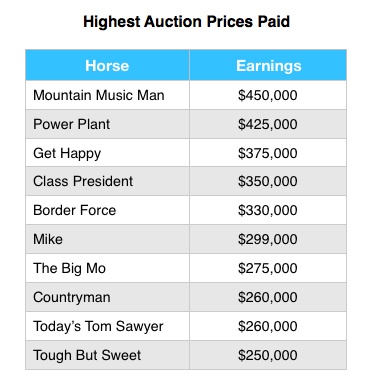Select the Mountain Music Man cell
366x390 pixels.
pyautogui.click(x=107, y=95)
